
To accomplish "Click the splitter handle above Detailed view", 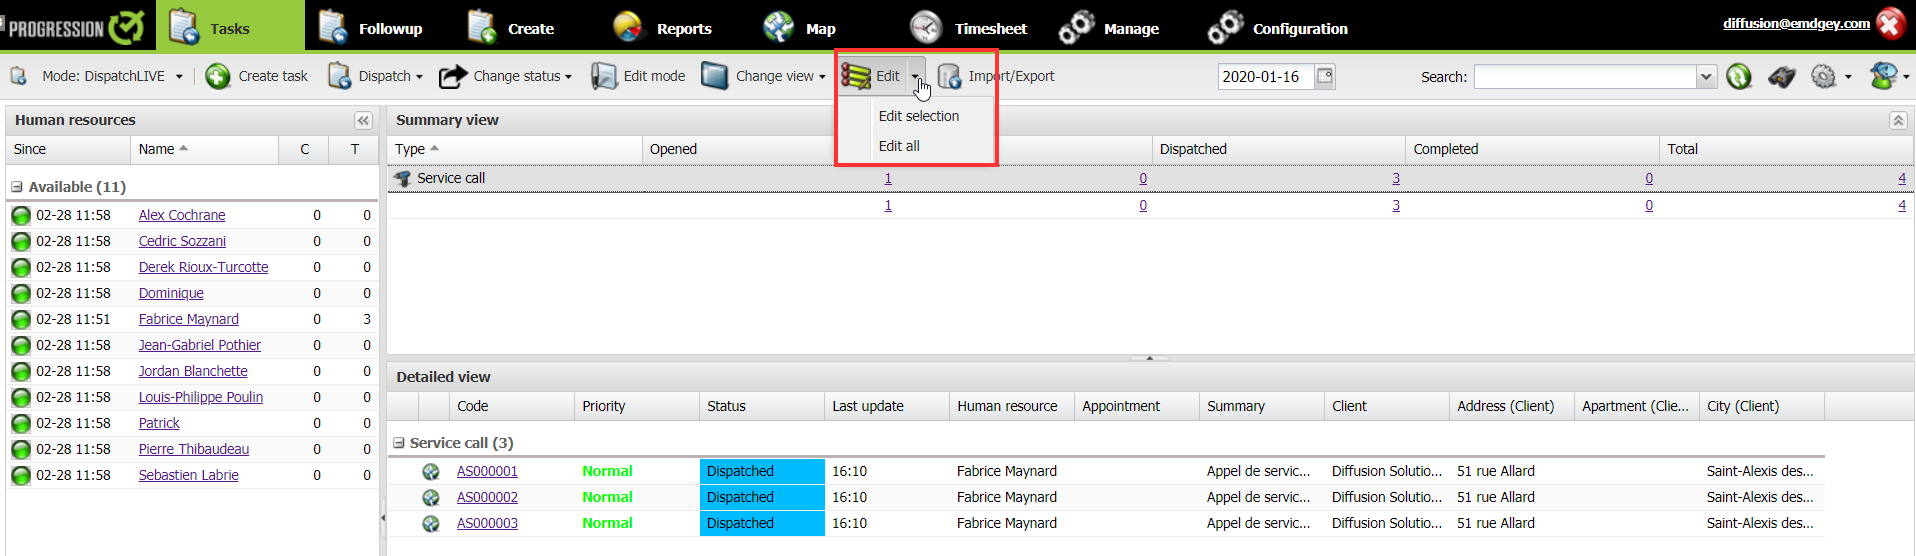I will point(1150,358).
